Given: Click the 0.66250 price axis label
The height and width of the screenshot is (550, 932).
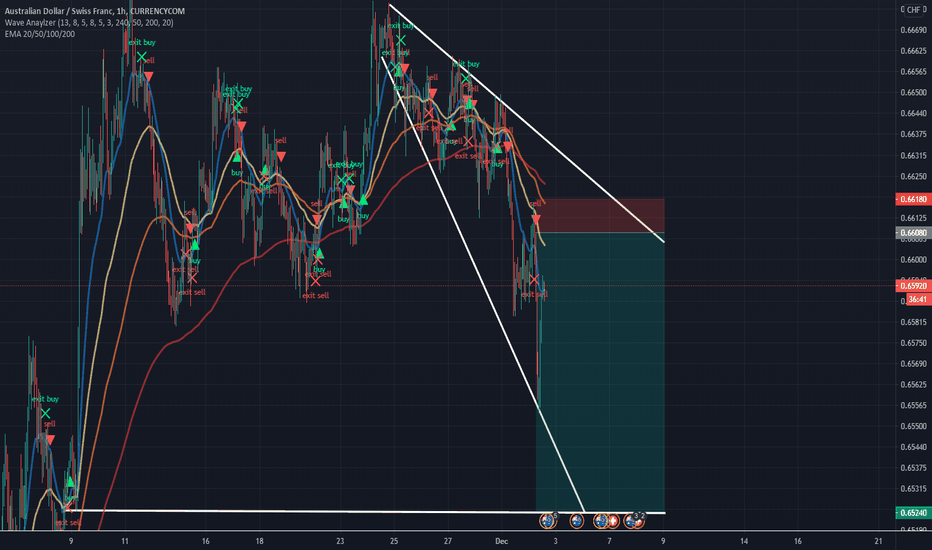Looking at the screenshot, I should (x=914, y=176).
